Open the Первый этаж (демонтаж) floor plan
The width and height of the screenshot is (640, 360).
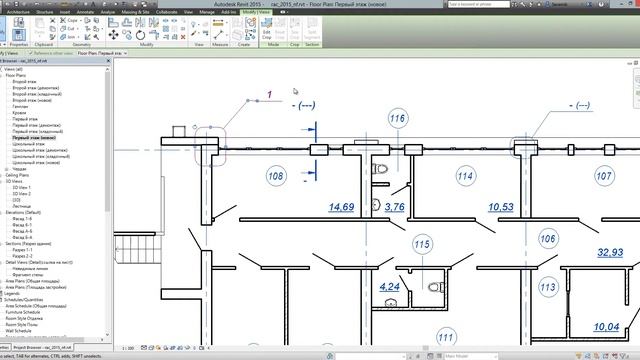pos(36,125)
